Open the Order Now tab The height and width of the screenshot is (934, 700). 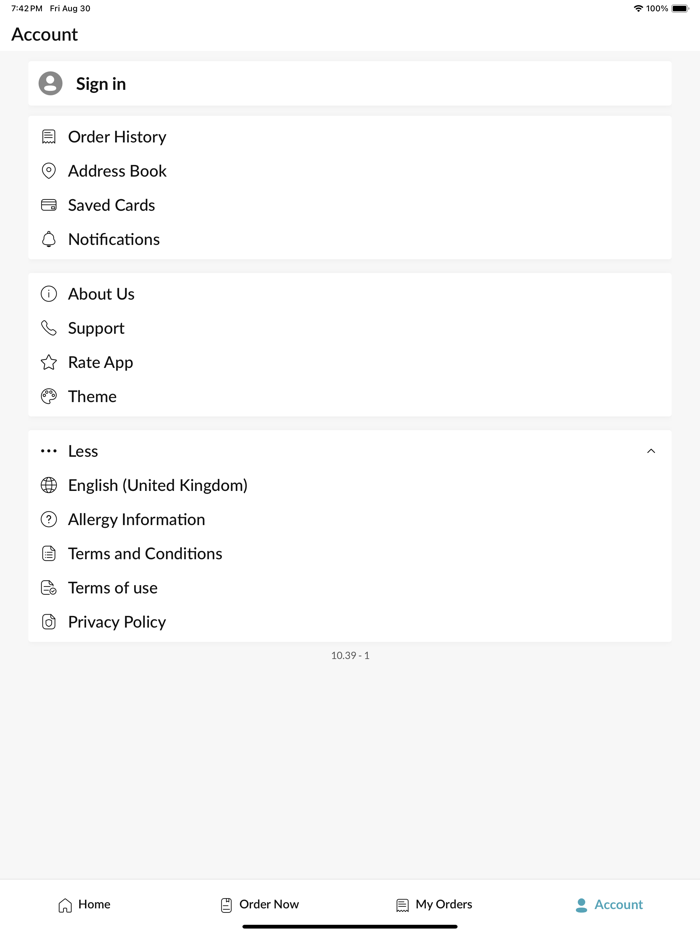coord(259,905)
